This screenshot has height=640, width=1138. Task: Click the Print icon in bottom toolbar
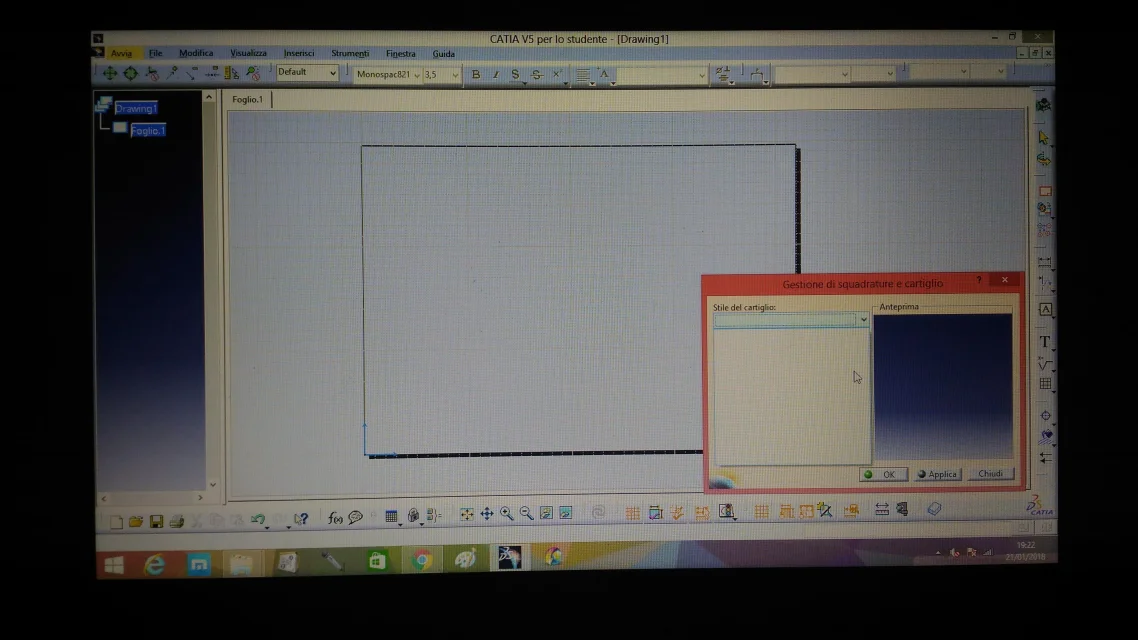point(176,521)
